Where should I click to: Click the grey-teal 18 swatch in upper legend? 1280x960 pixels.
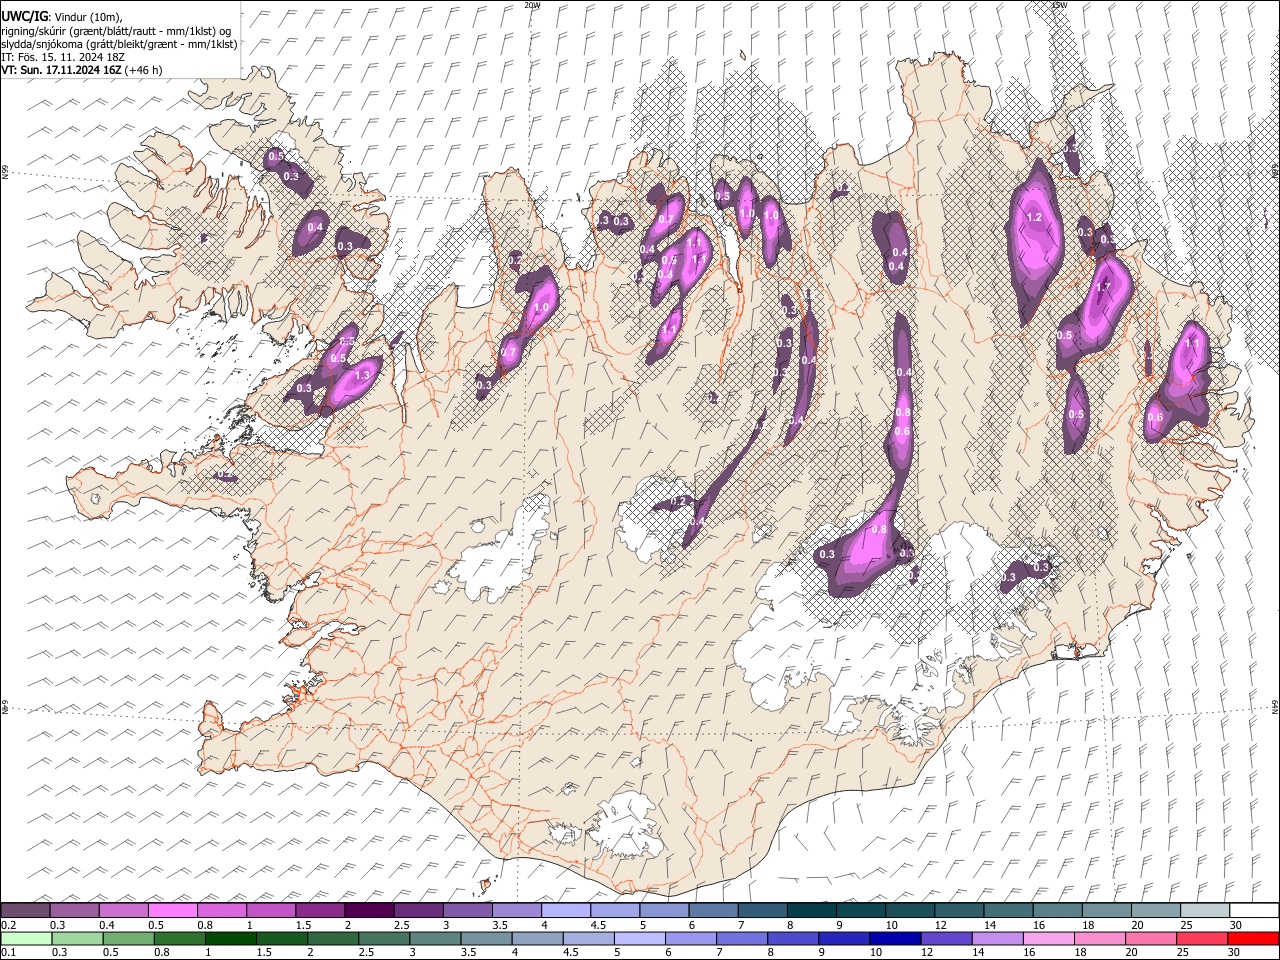tap(1106, 910)
